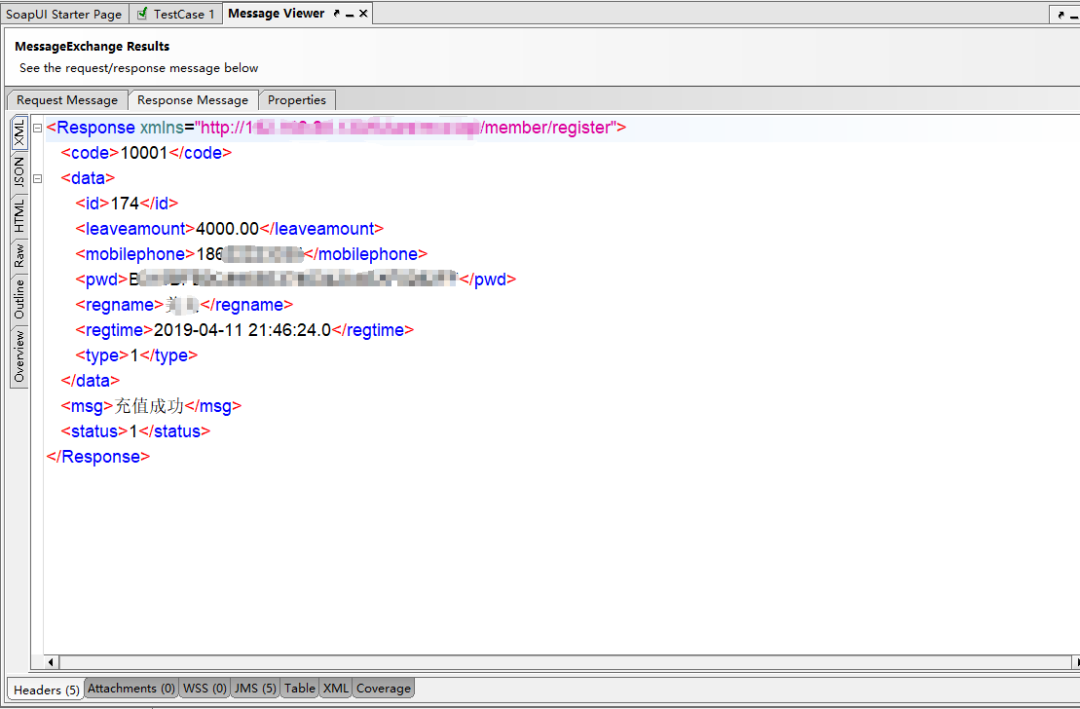The width and height of the screenshot is (1080, 709).
Task: Select the vertical HTML view tab
Action: [x=19, y=216]
